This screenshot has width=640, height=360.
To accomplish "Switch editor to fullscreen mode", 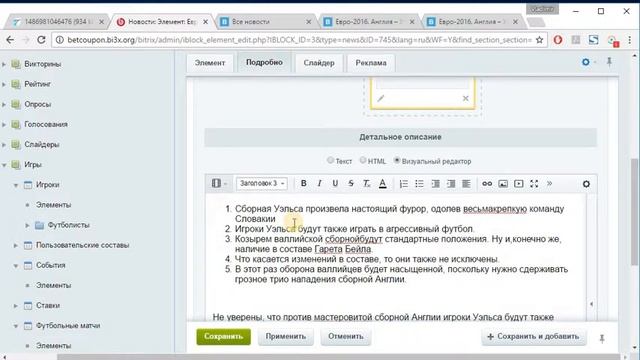I will (x=534, y=184).
